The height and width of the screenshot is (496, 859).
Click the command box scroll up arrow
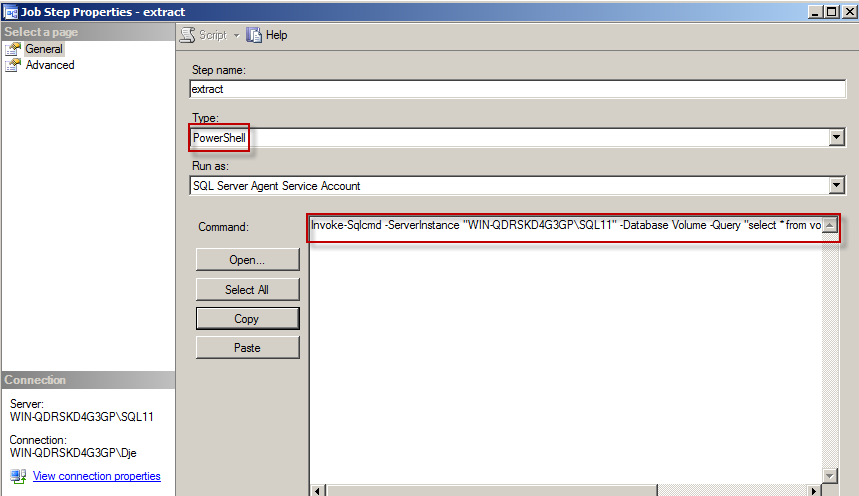pyautogui.click(x=830, y=225)
